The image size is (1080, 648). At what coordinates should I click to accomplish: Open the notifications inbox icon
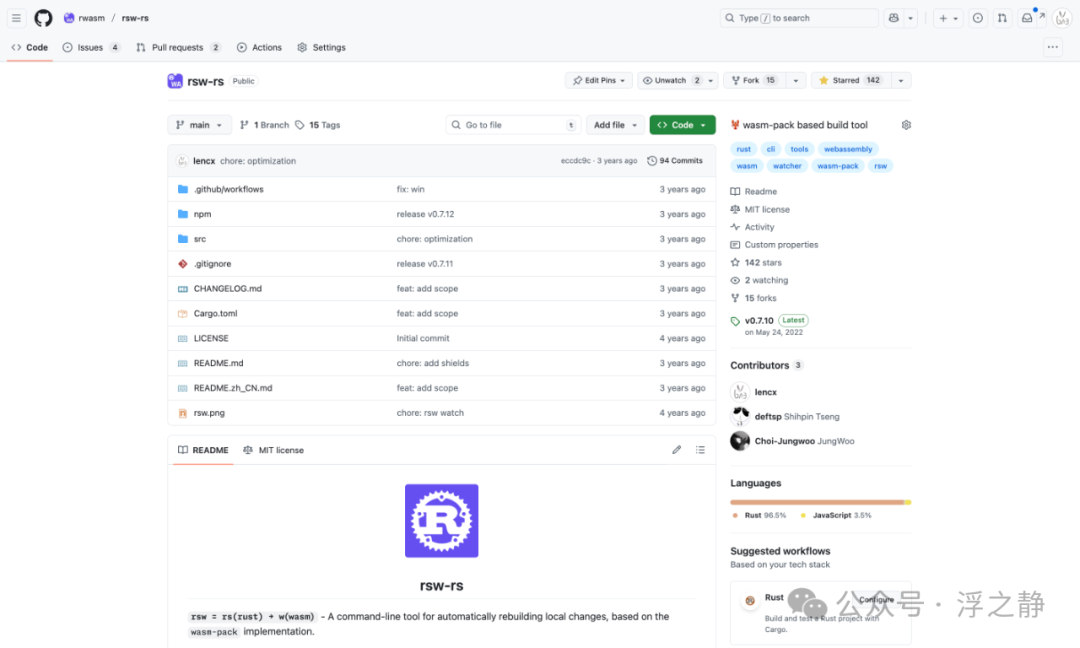(x=1027, y=18)
